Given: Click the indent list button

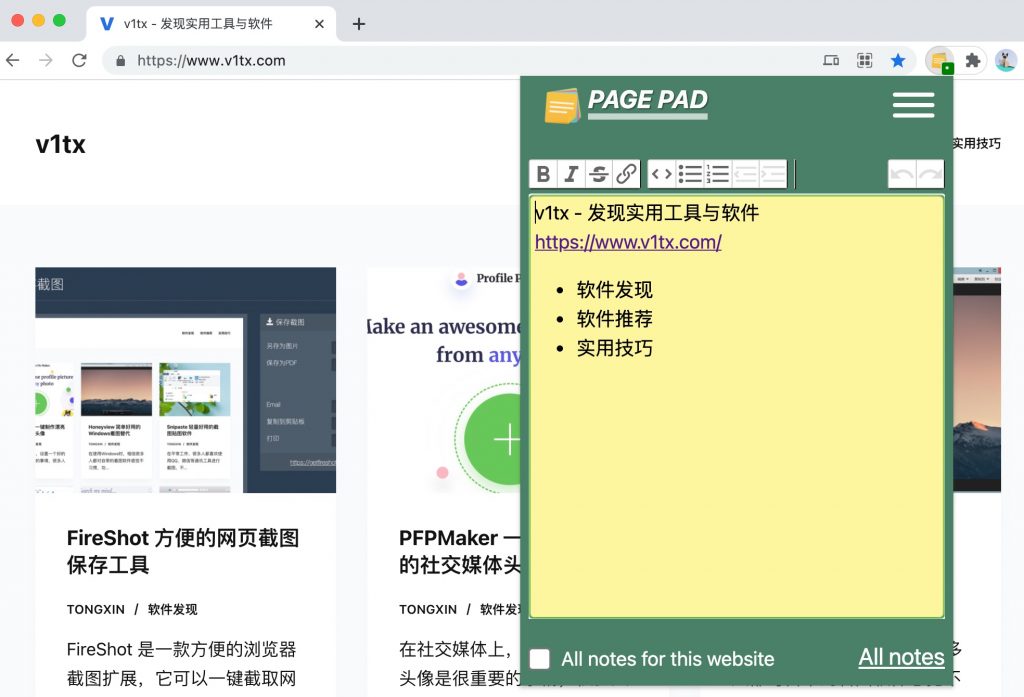Looking at the screenshot, I should coord(773,174).
